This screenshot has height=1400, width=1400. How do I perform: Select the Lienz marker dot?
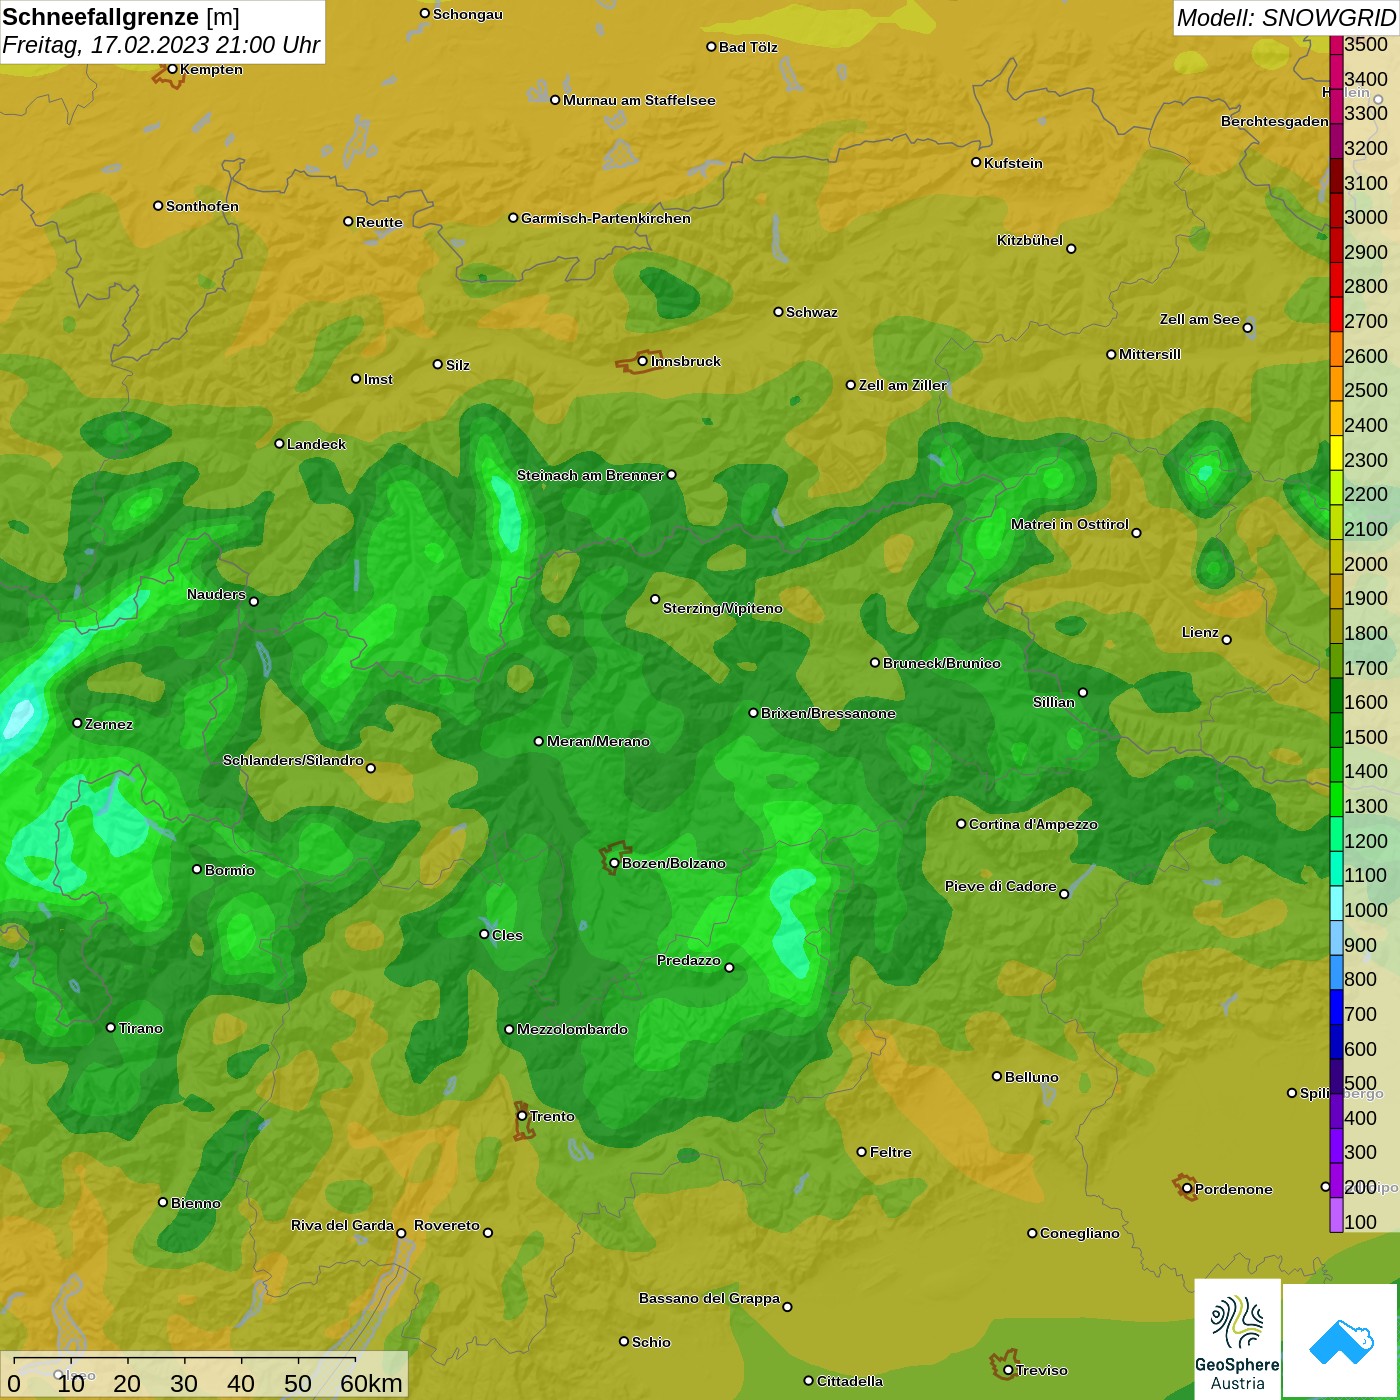click(x=1227, y=640)
